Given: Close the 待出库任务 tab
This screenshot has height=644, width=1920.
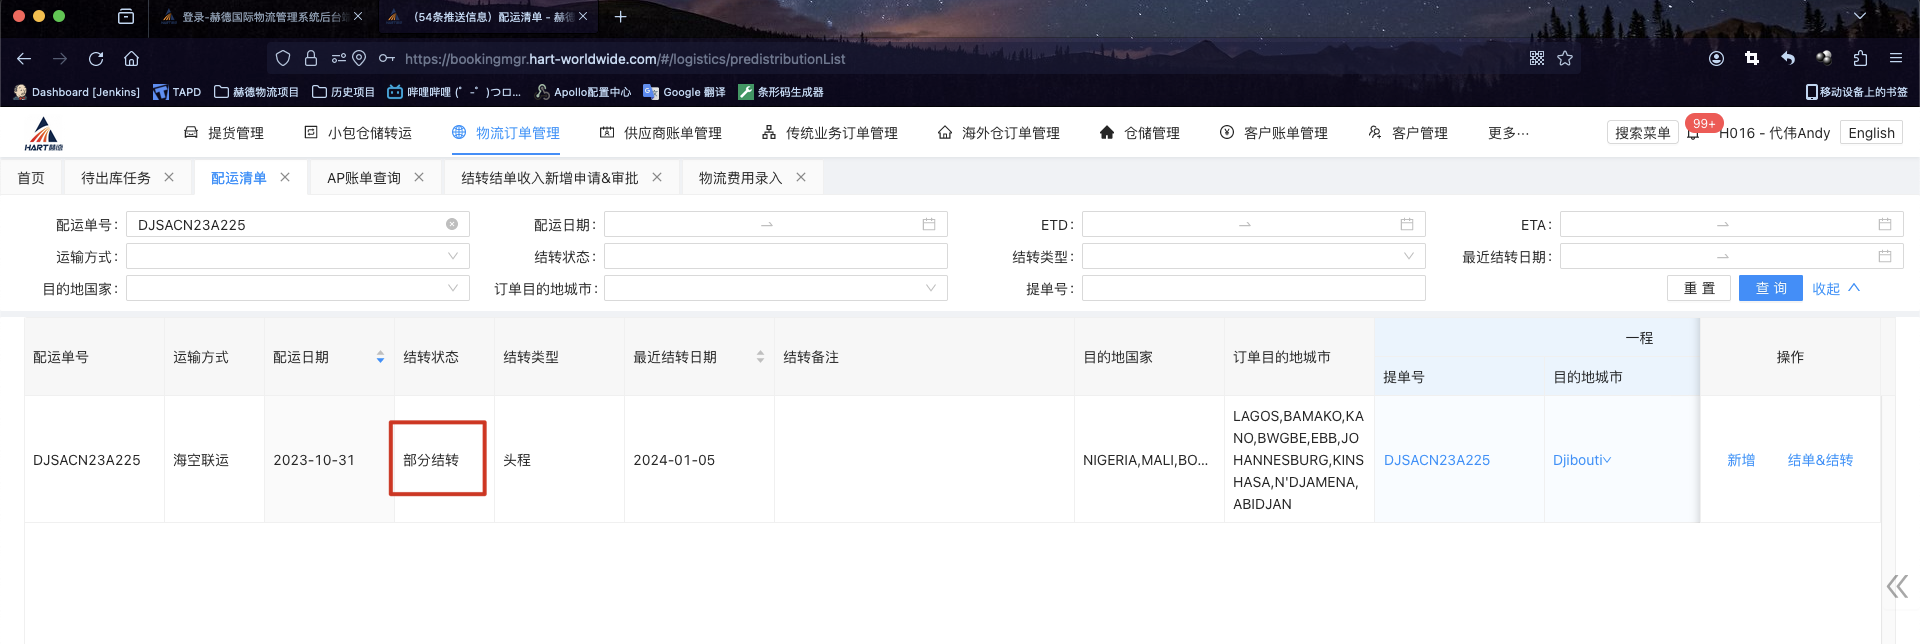Looking at the screenshot, I should click(169, 178).
